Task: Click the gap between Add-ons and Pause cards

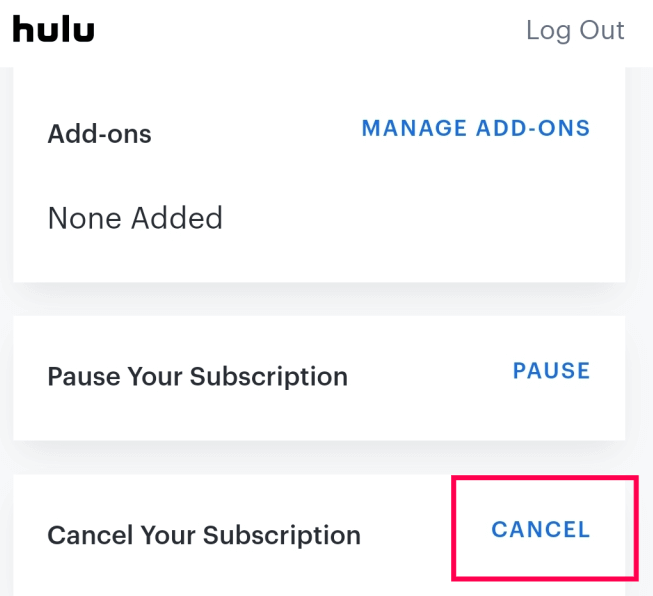Action: click(320, 299)
